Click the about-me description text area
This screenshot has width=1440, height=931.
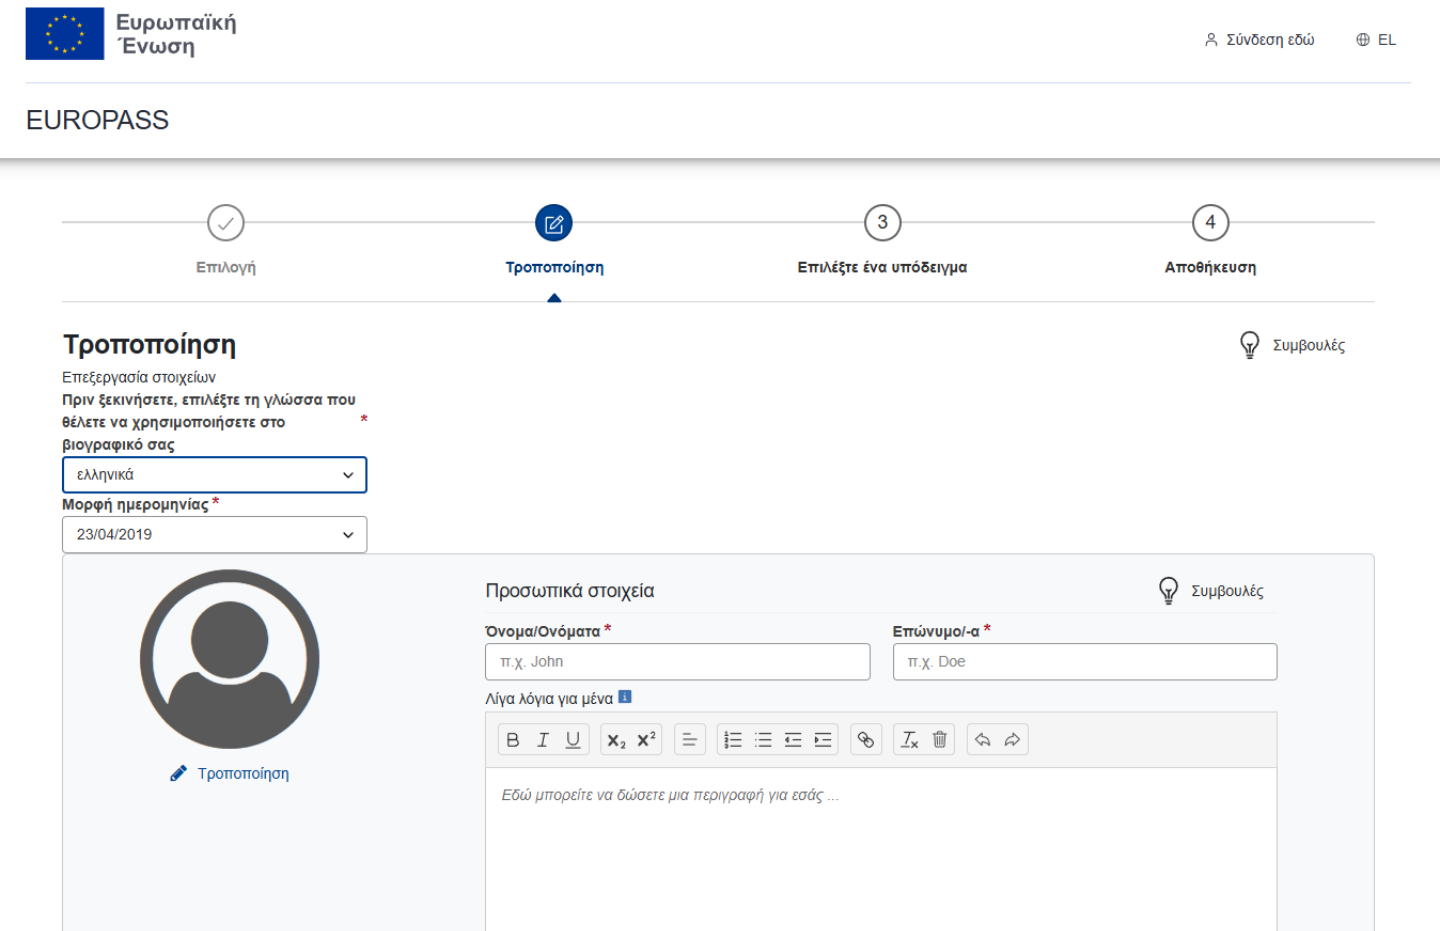881,850
